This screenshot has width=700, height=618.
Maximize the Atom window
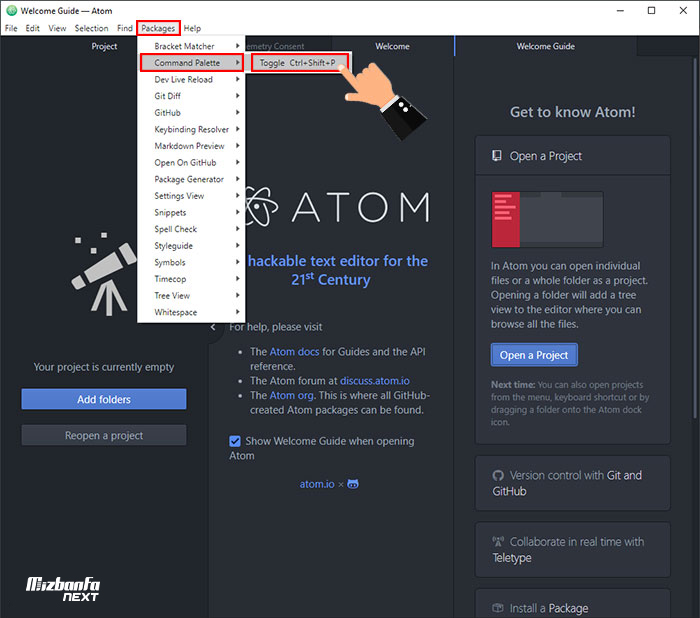[651, 10]
